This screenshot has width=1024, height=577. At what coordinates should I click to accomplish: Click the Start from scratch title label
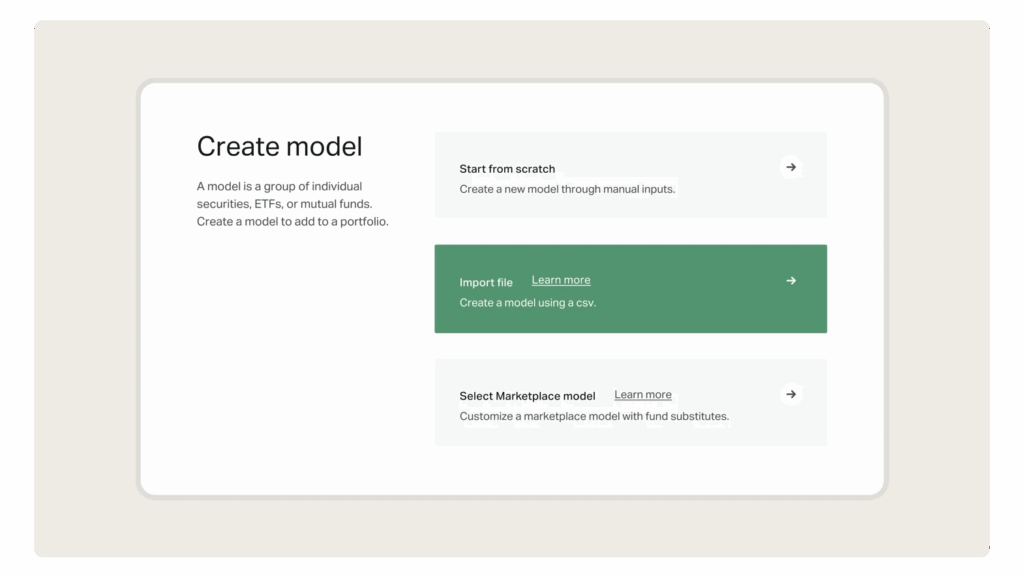tap(507, 169)
